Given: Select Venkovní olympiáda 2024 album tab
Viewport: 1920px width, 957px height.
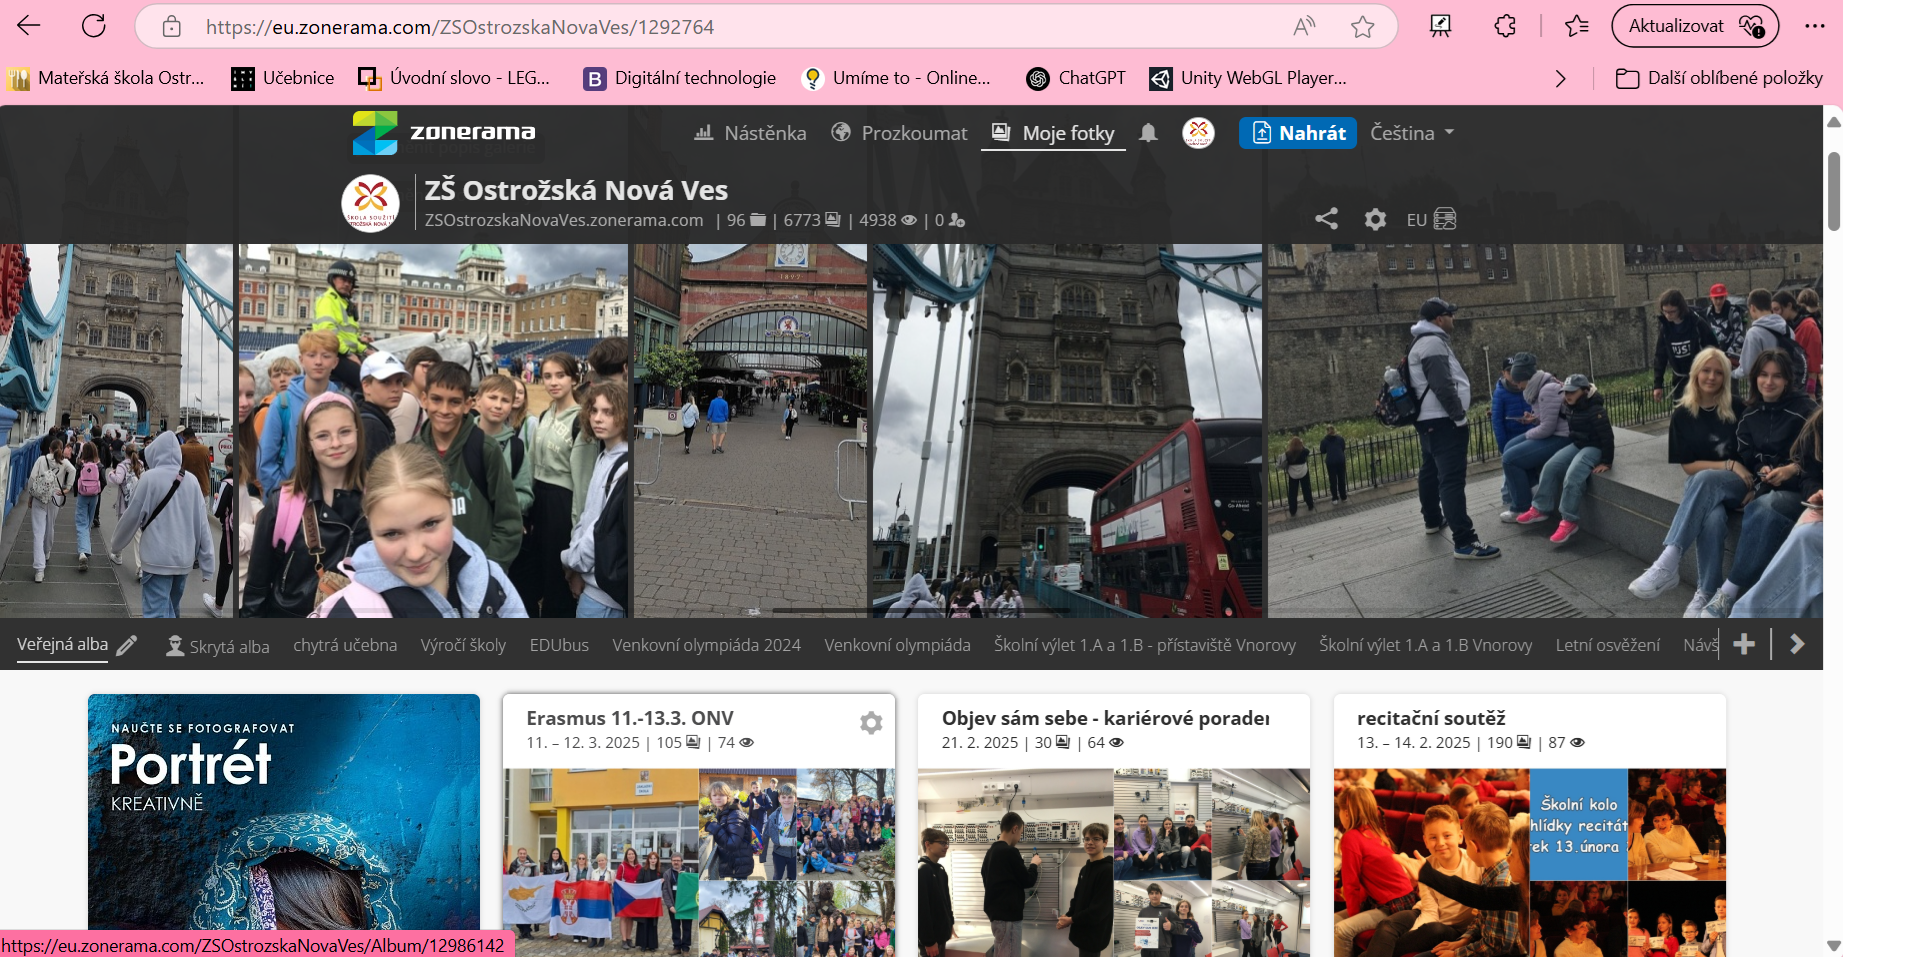Looking at the screenshot, I should [x=706, y=645].
